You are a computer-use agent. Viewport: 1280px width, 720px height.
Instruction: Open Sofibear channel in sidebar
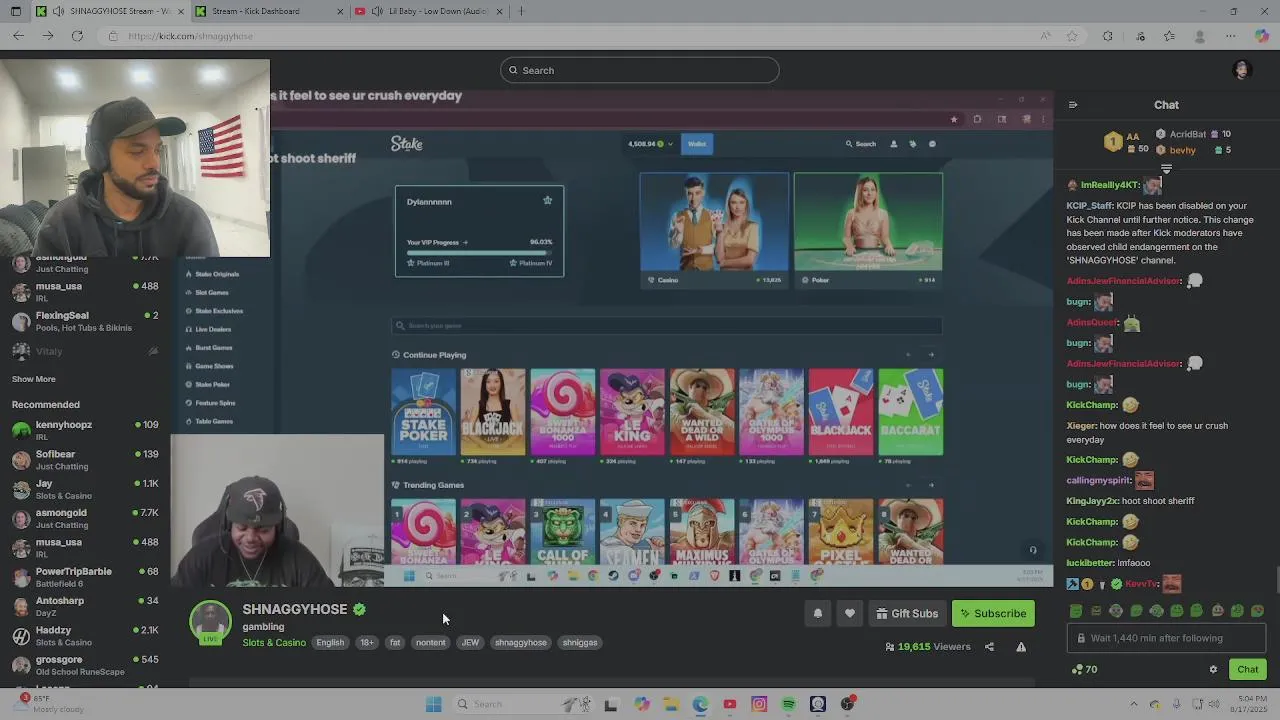pos(85,460)
